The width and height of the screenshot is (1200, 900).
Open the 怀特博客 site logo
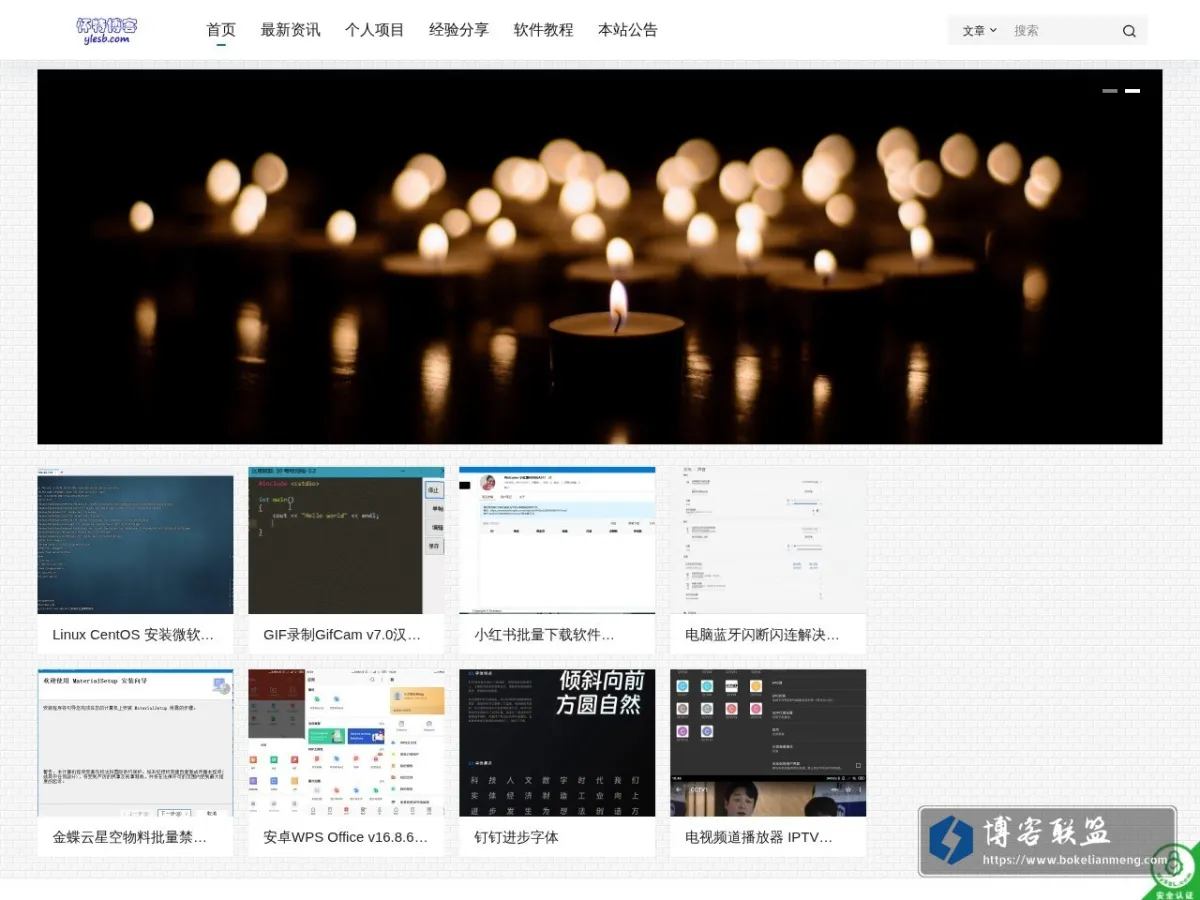point(107,30)
